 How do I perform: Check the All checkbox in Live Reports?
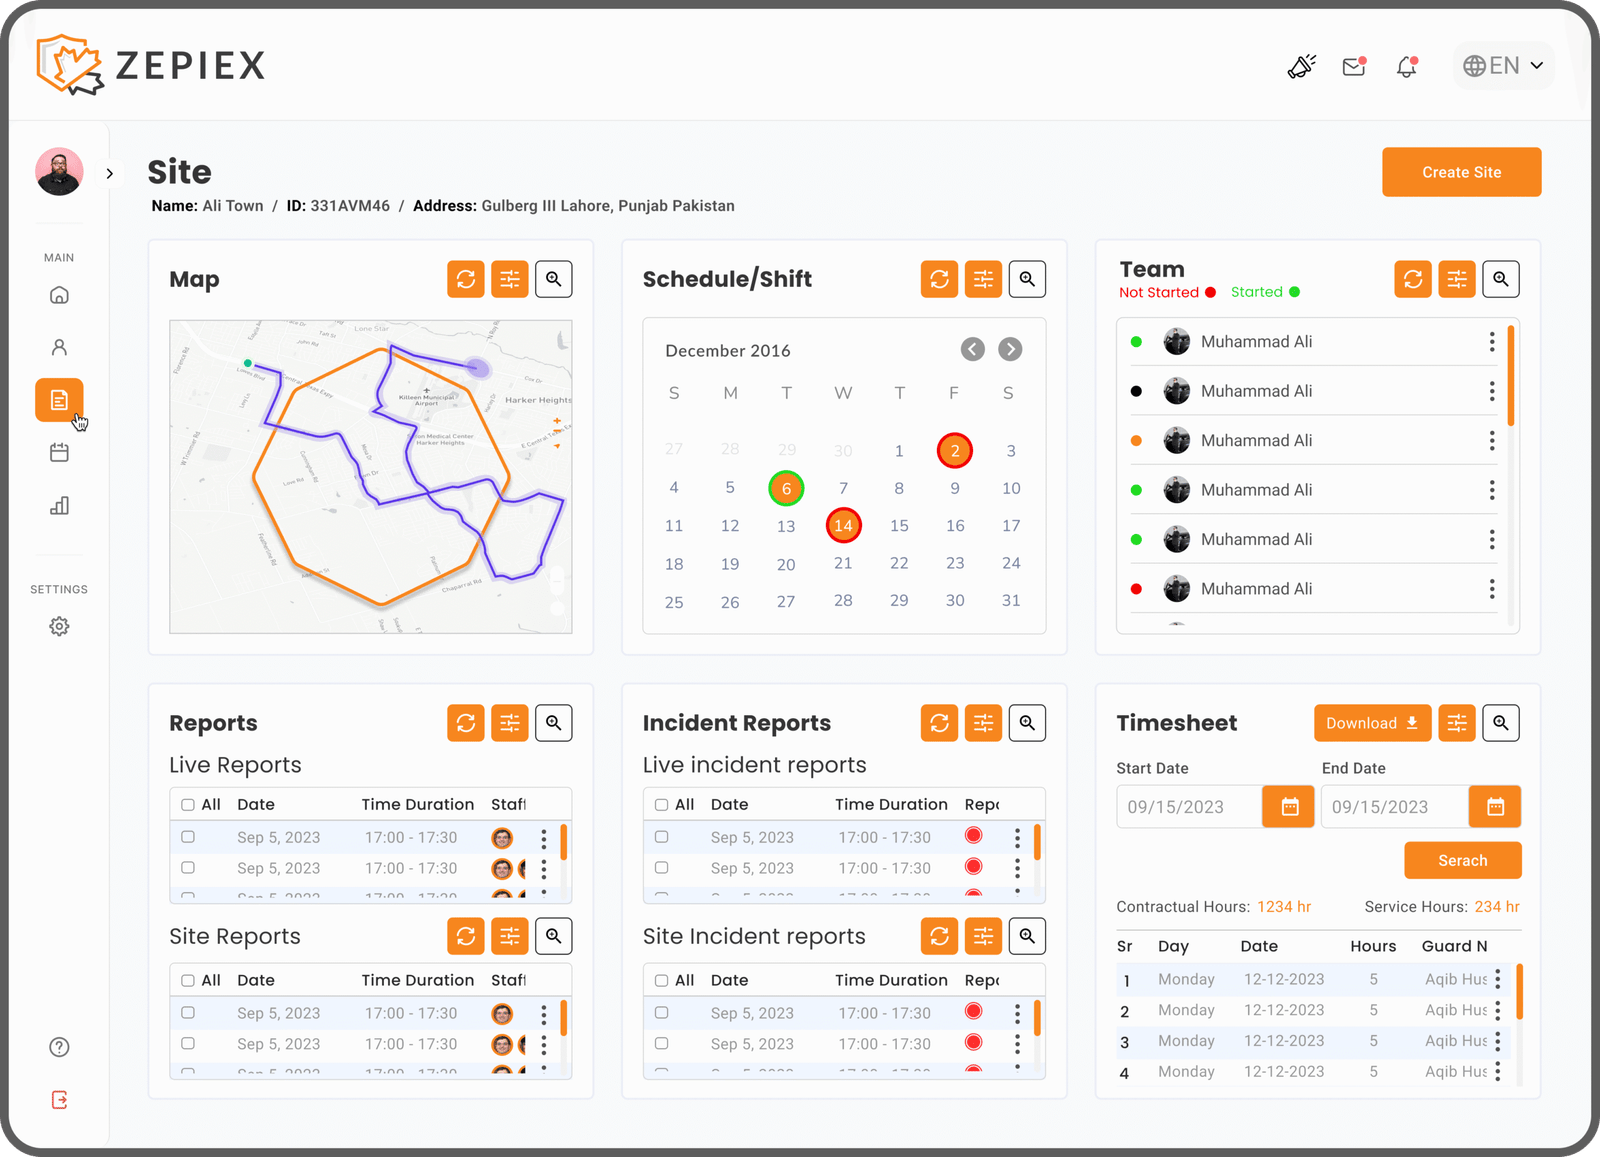pos(188,805)
